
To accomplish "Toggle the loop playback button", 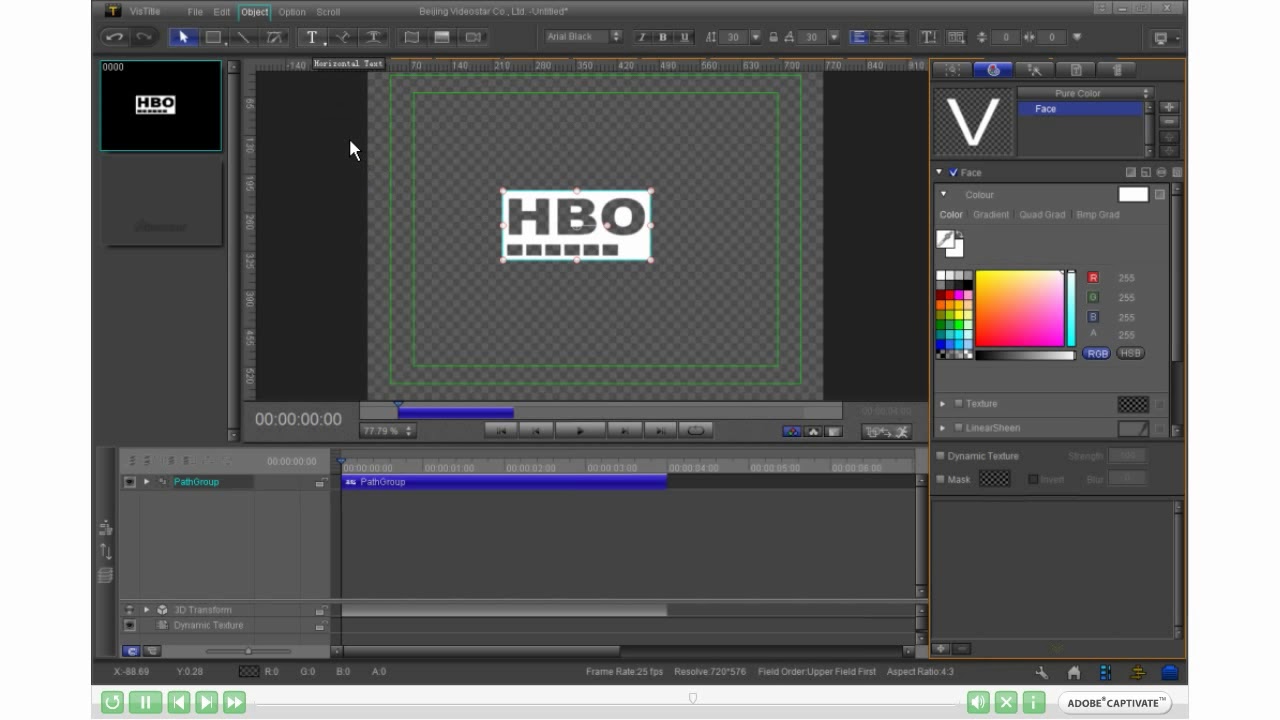I will pyautogui.click(x=695, y=430).
